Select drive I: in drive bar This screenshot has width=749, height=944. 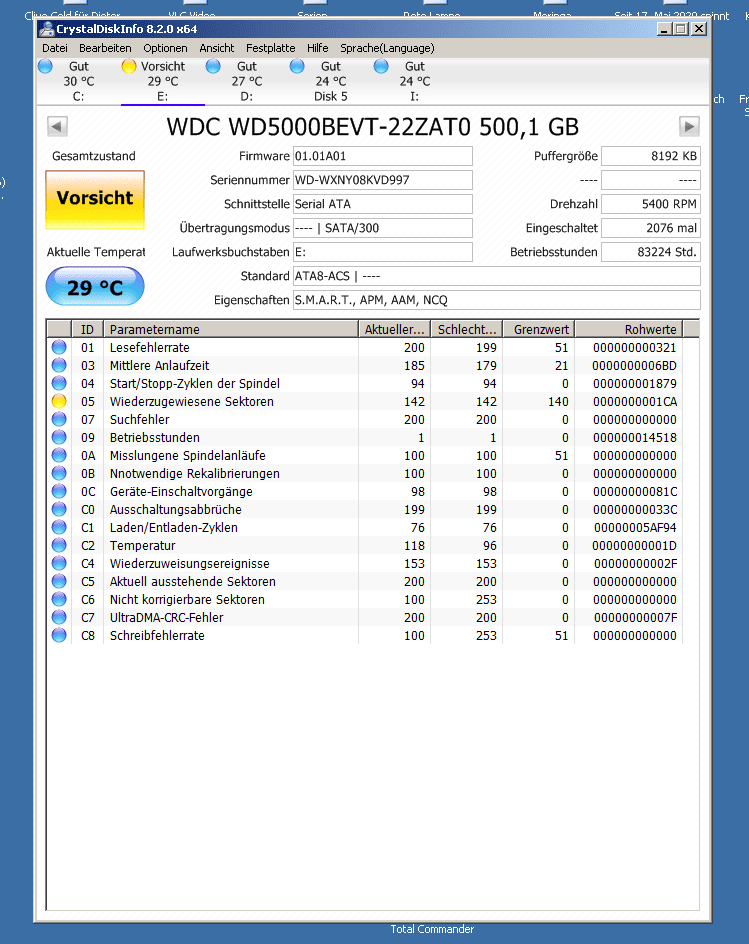pyautogui.click(x=415, y=81)
